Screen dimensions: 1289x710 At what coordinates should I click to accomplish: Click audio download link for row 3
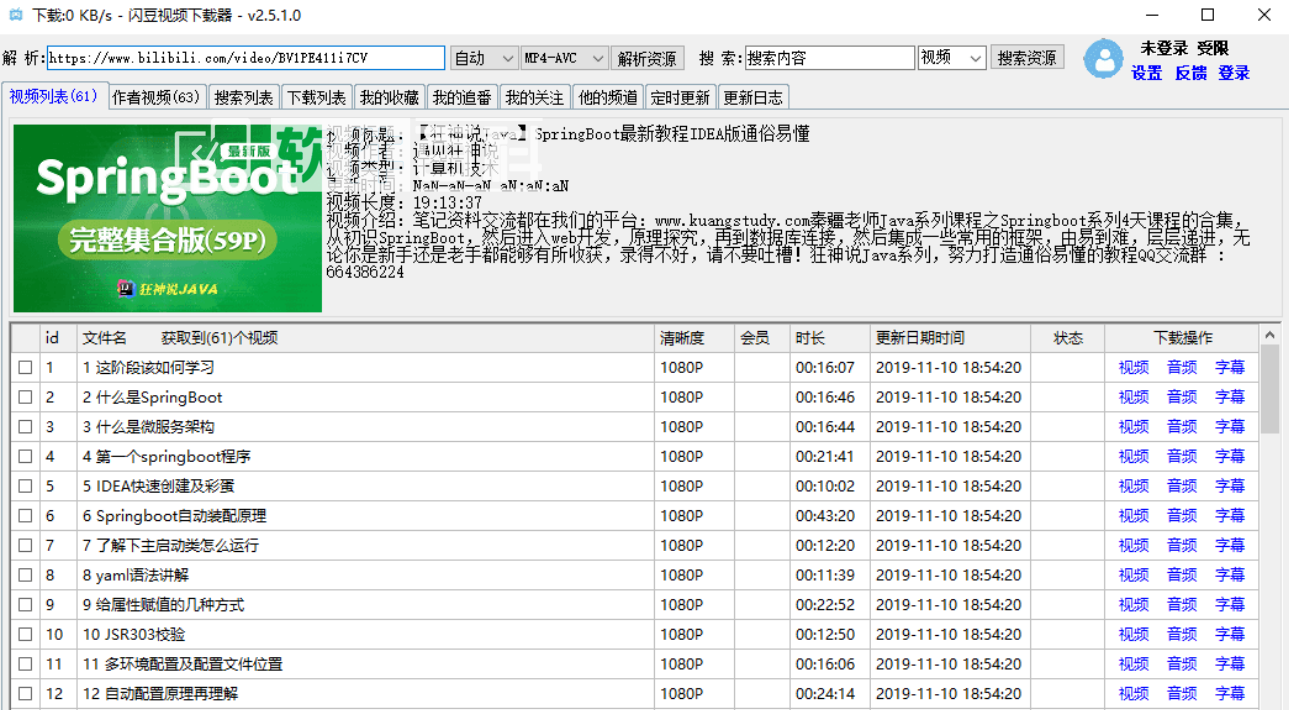(1181, 427)
